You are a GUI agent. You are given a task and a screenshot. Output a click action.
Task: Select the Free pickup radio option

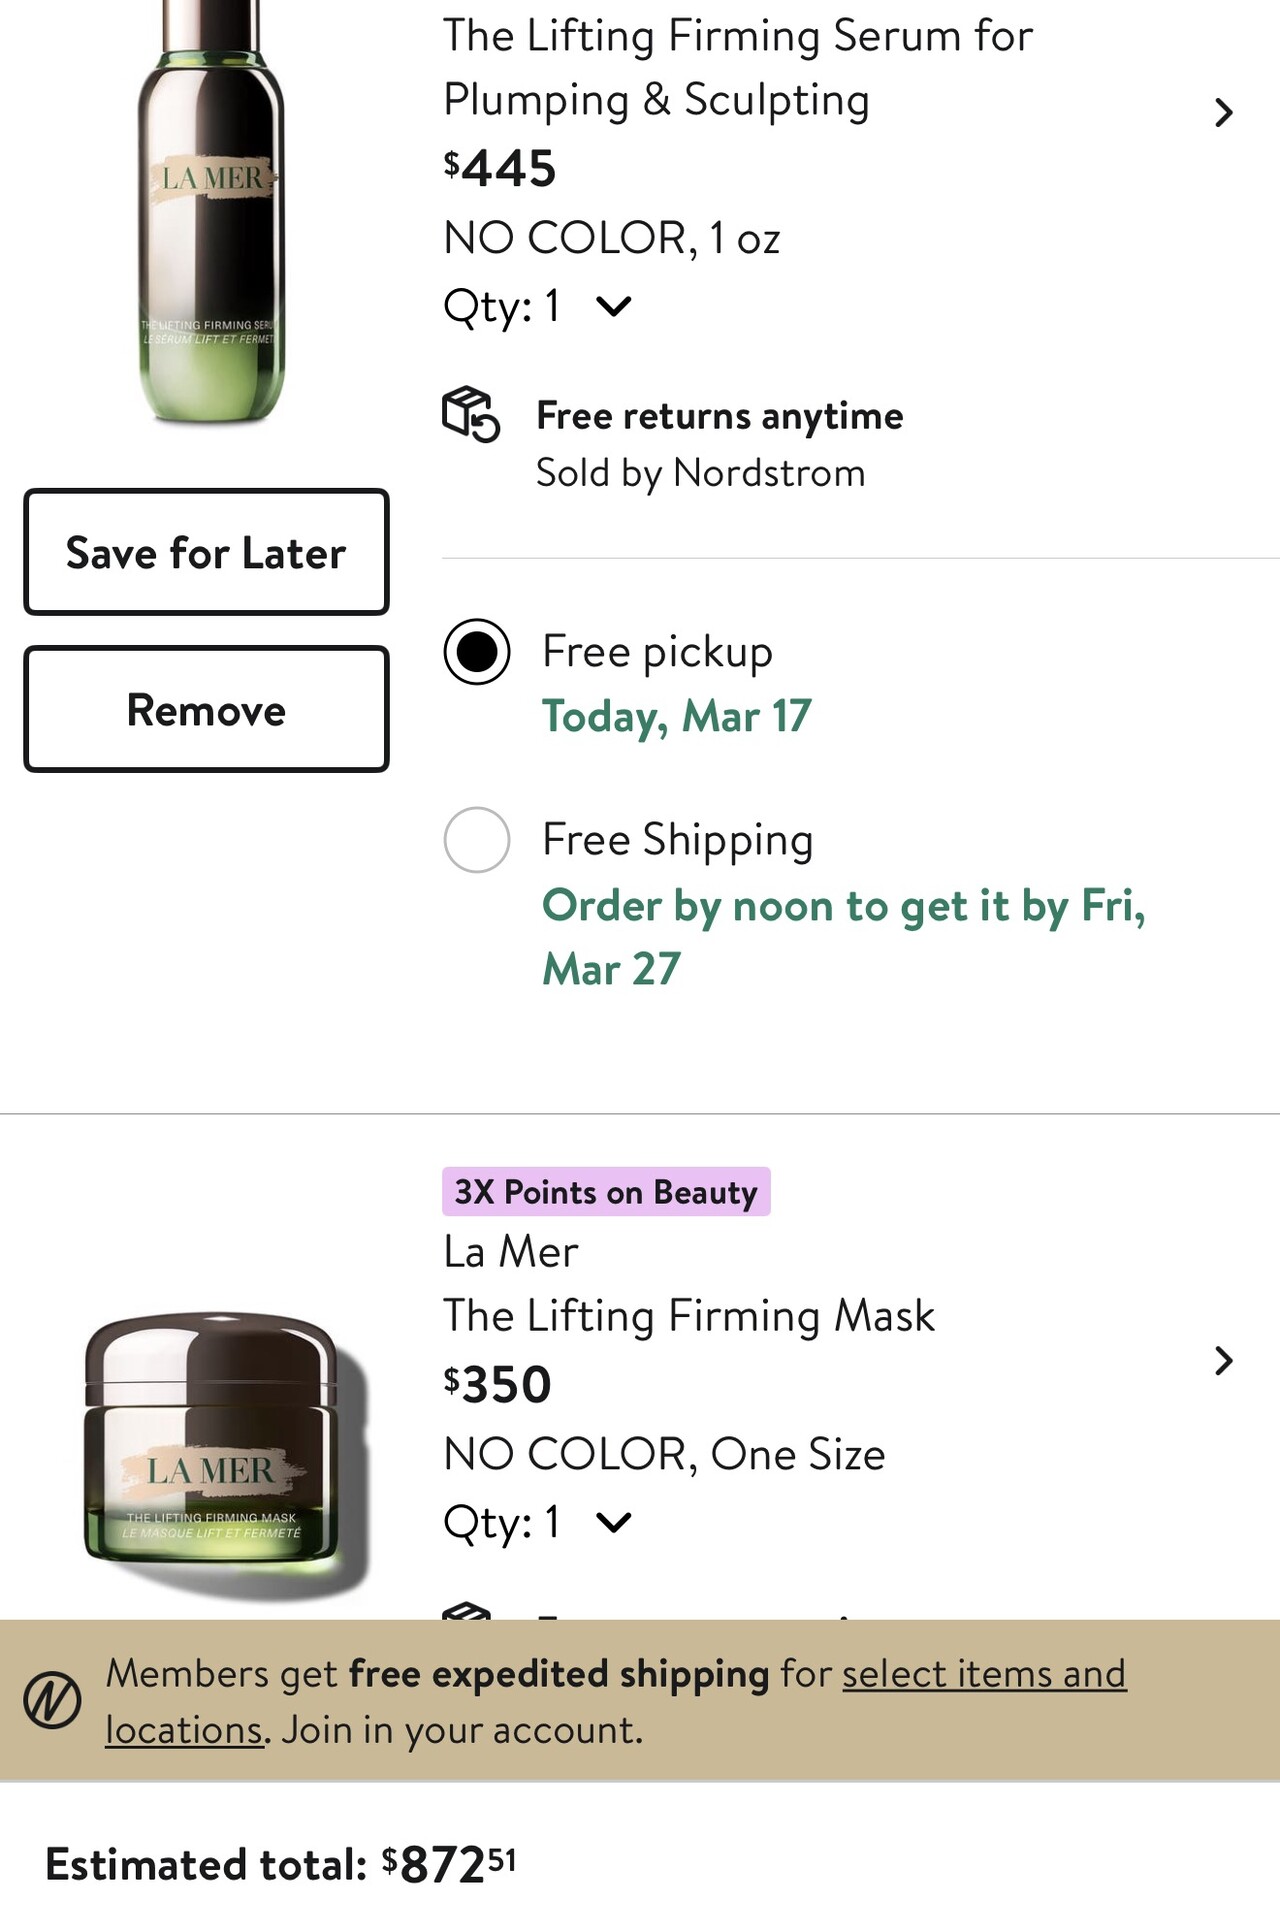coord(477,652)
